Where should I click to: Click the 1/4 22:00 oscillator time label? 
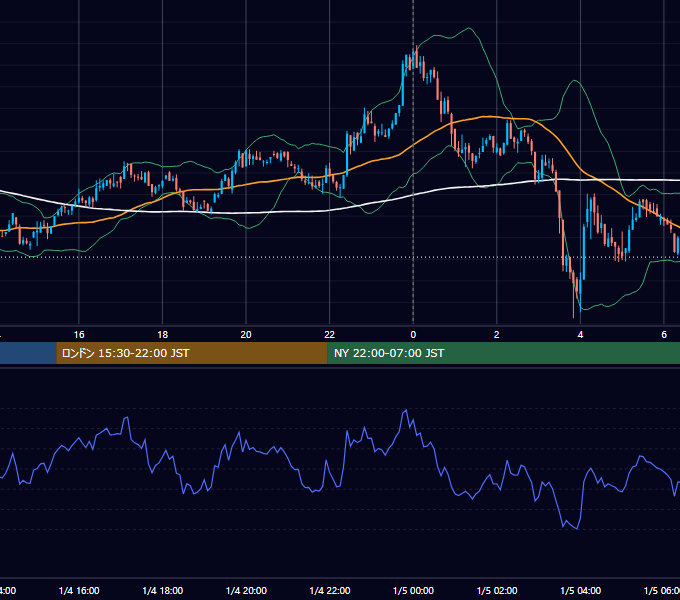tap(330, 590)
